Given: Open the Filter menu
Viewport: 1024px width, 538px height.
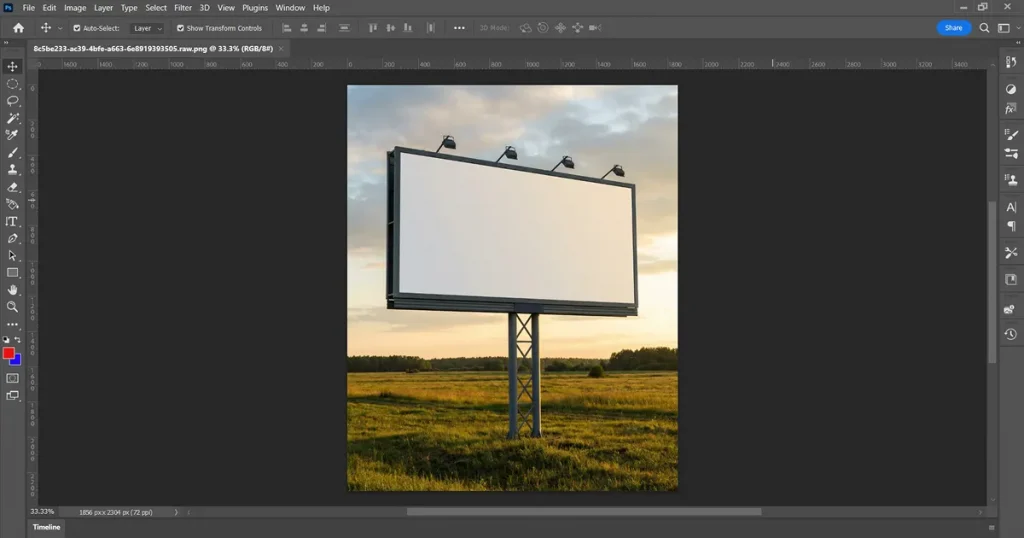Looking at the screenshot, I should click(183, 8).
